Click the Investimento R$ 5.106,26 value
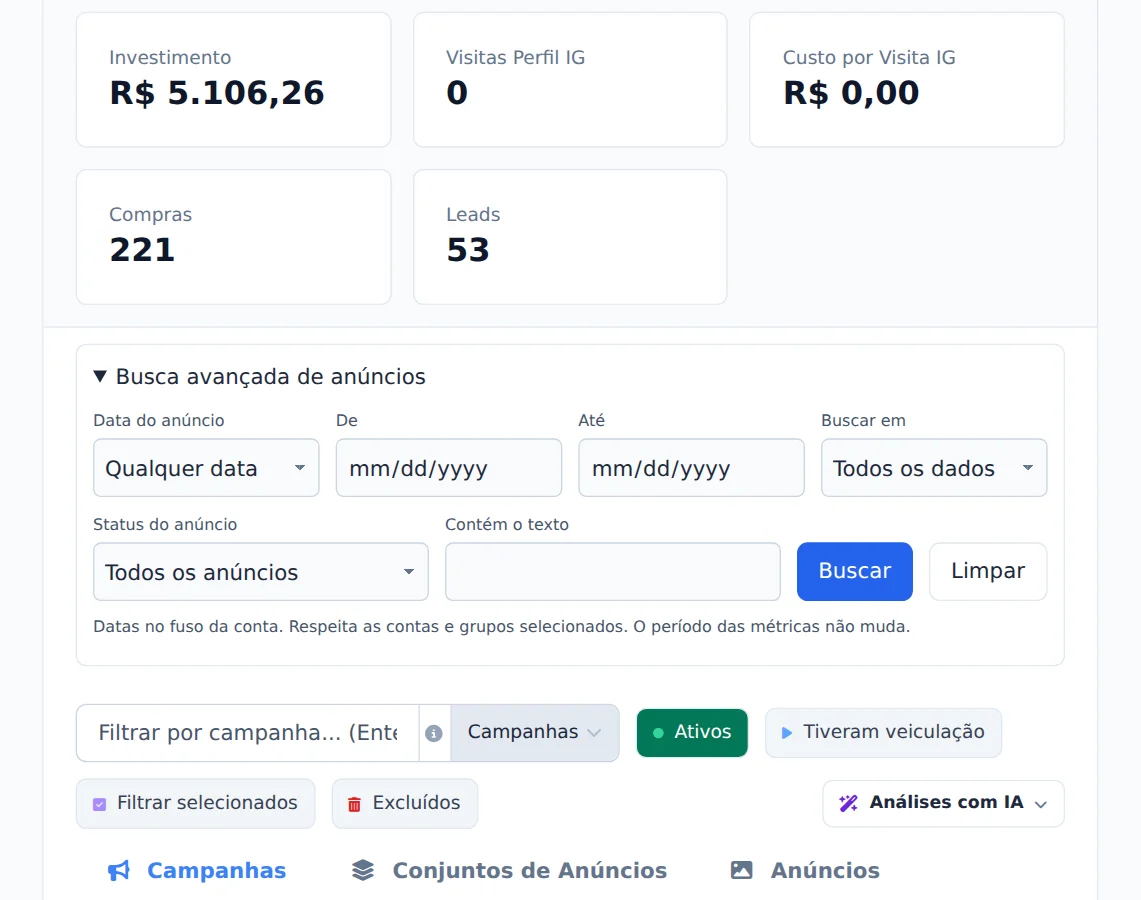The width and height of the screenshot is (1141, 900). [x=217, y=93]
